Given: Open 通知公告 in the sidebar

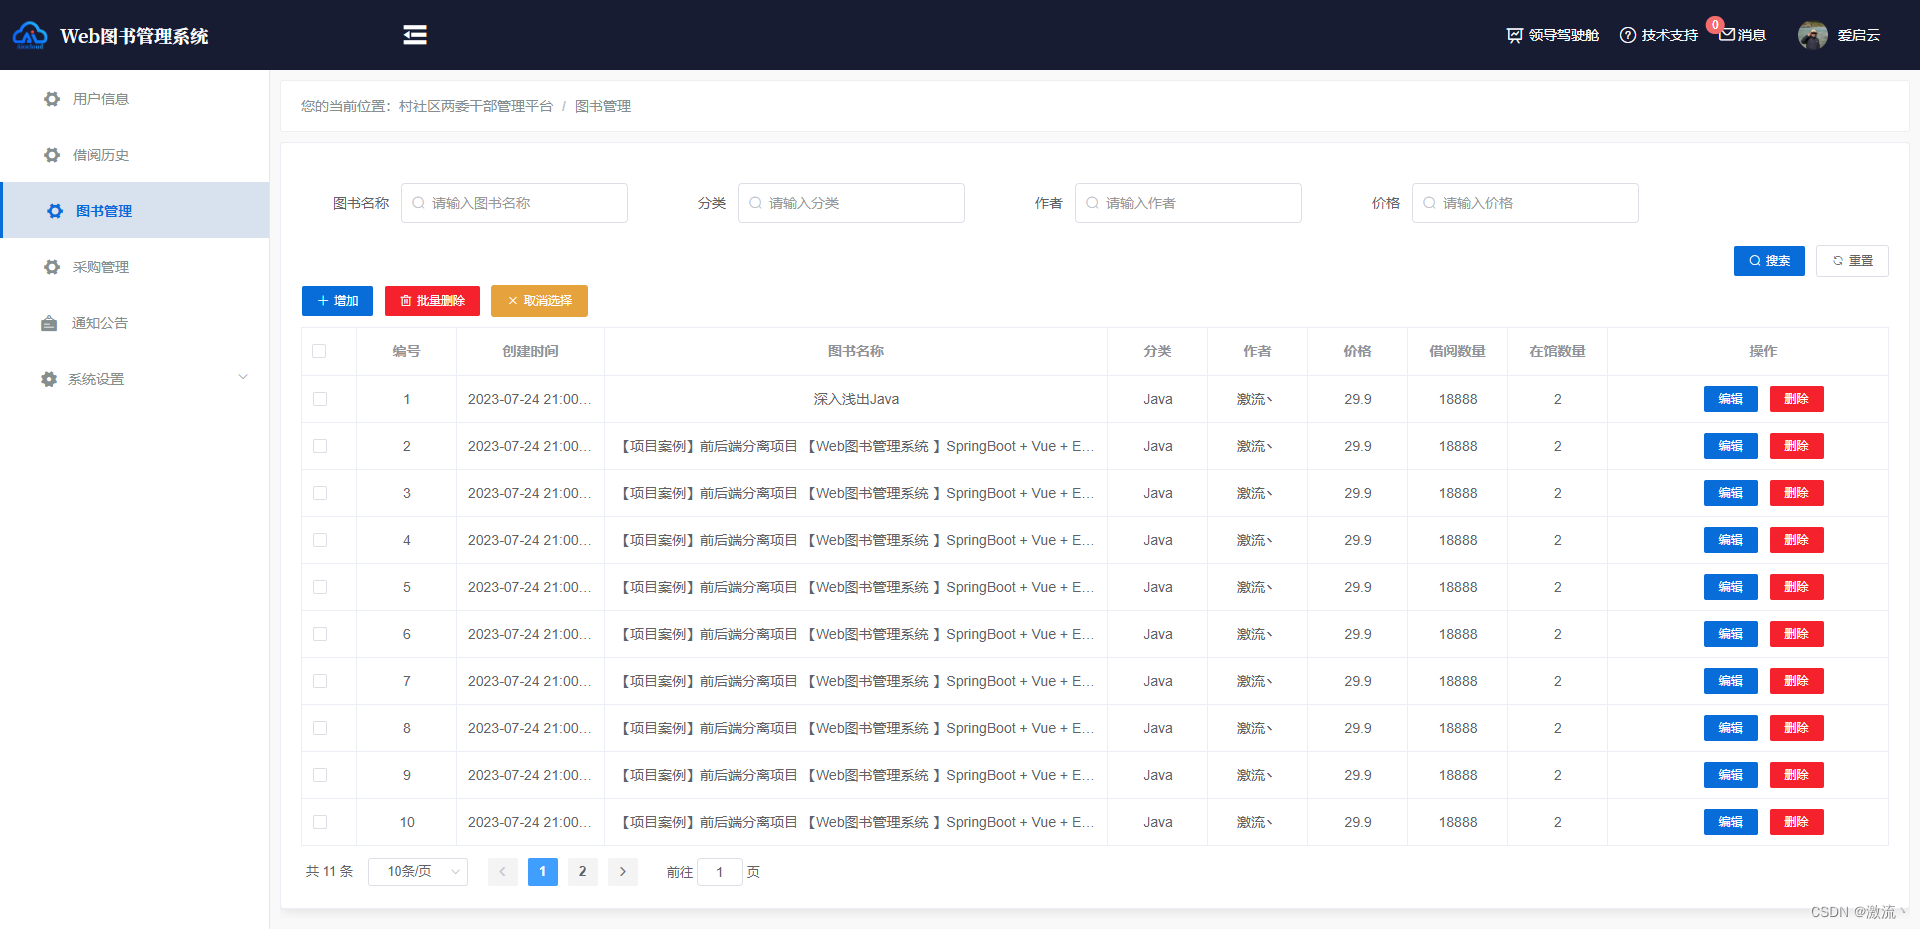Looking at the screenshot, I should (x=135, y=323).
